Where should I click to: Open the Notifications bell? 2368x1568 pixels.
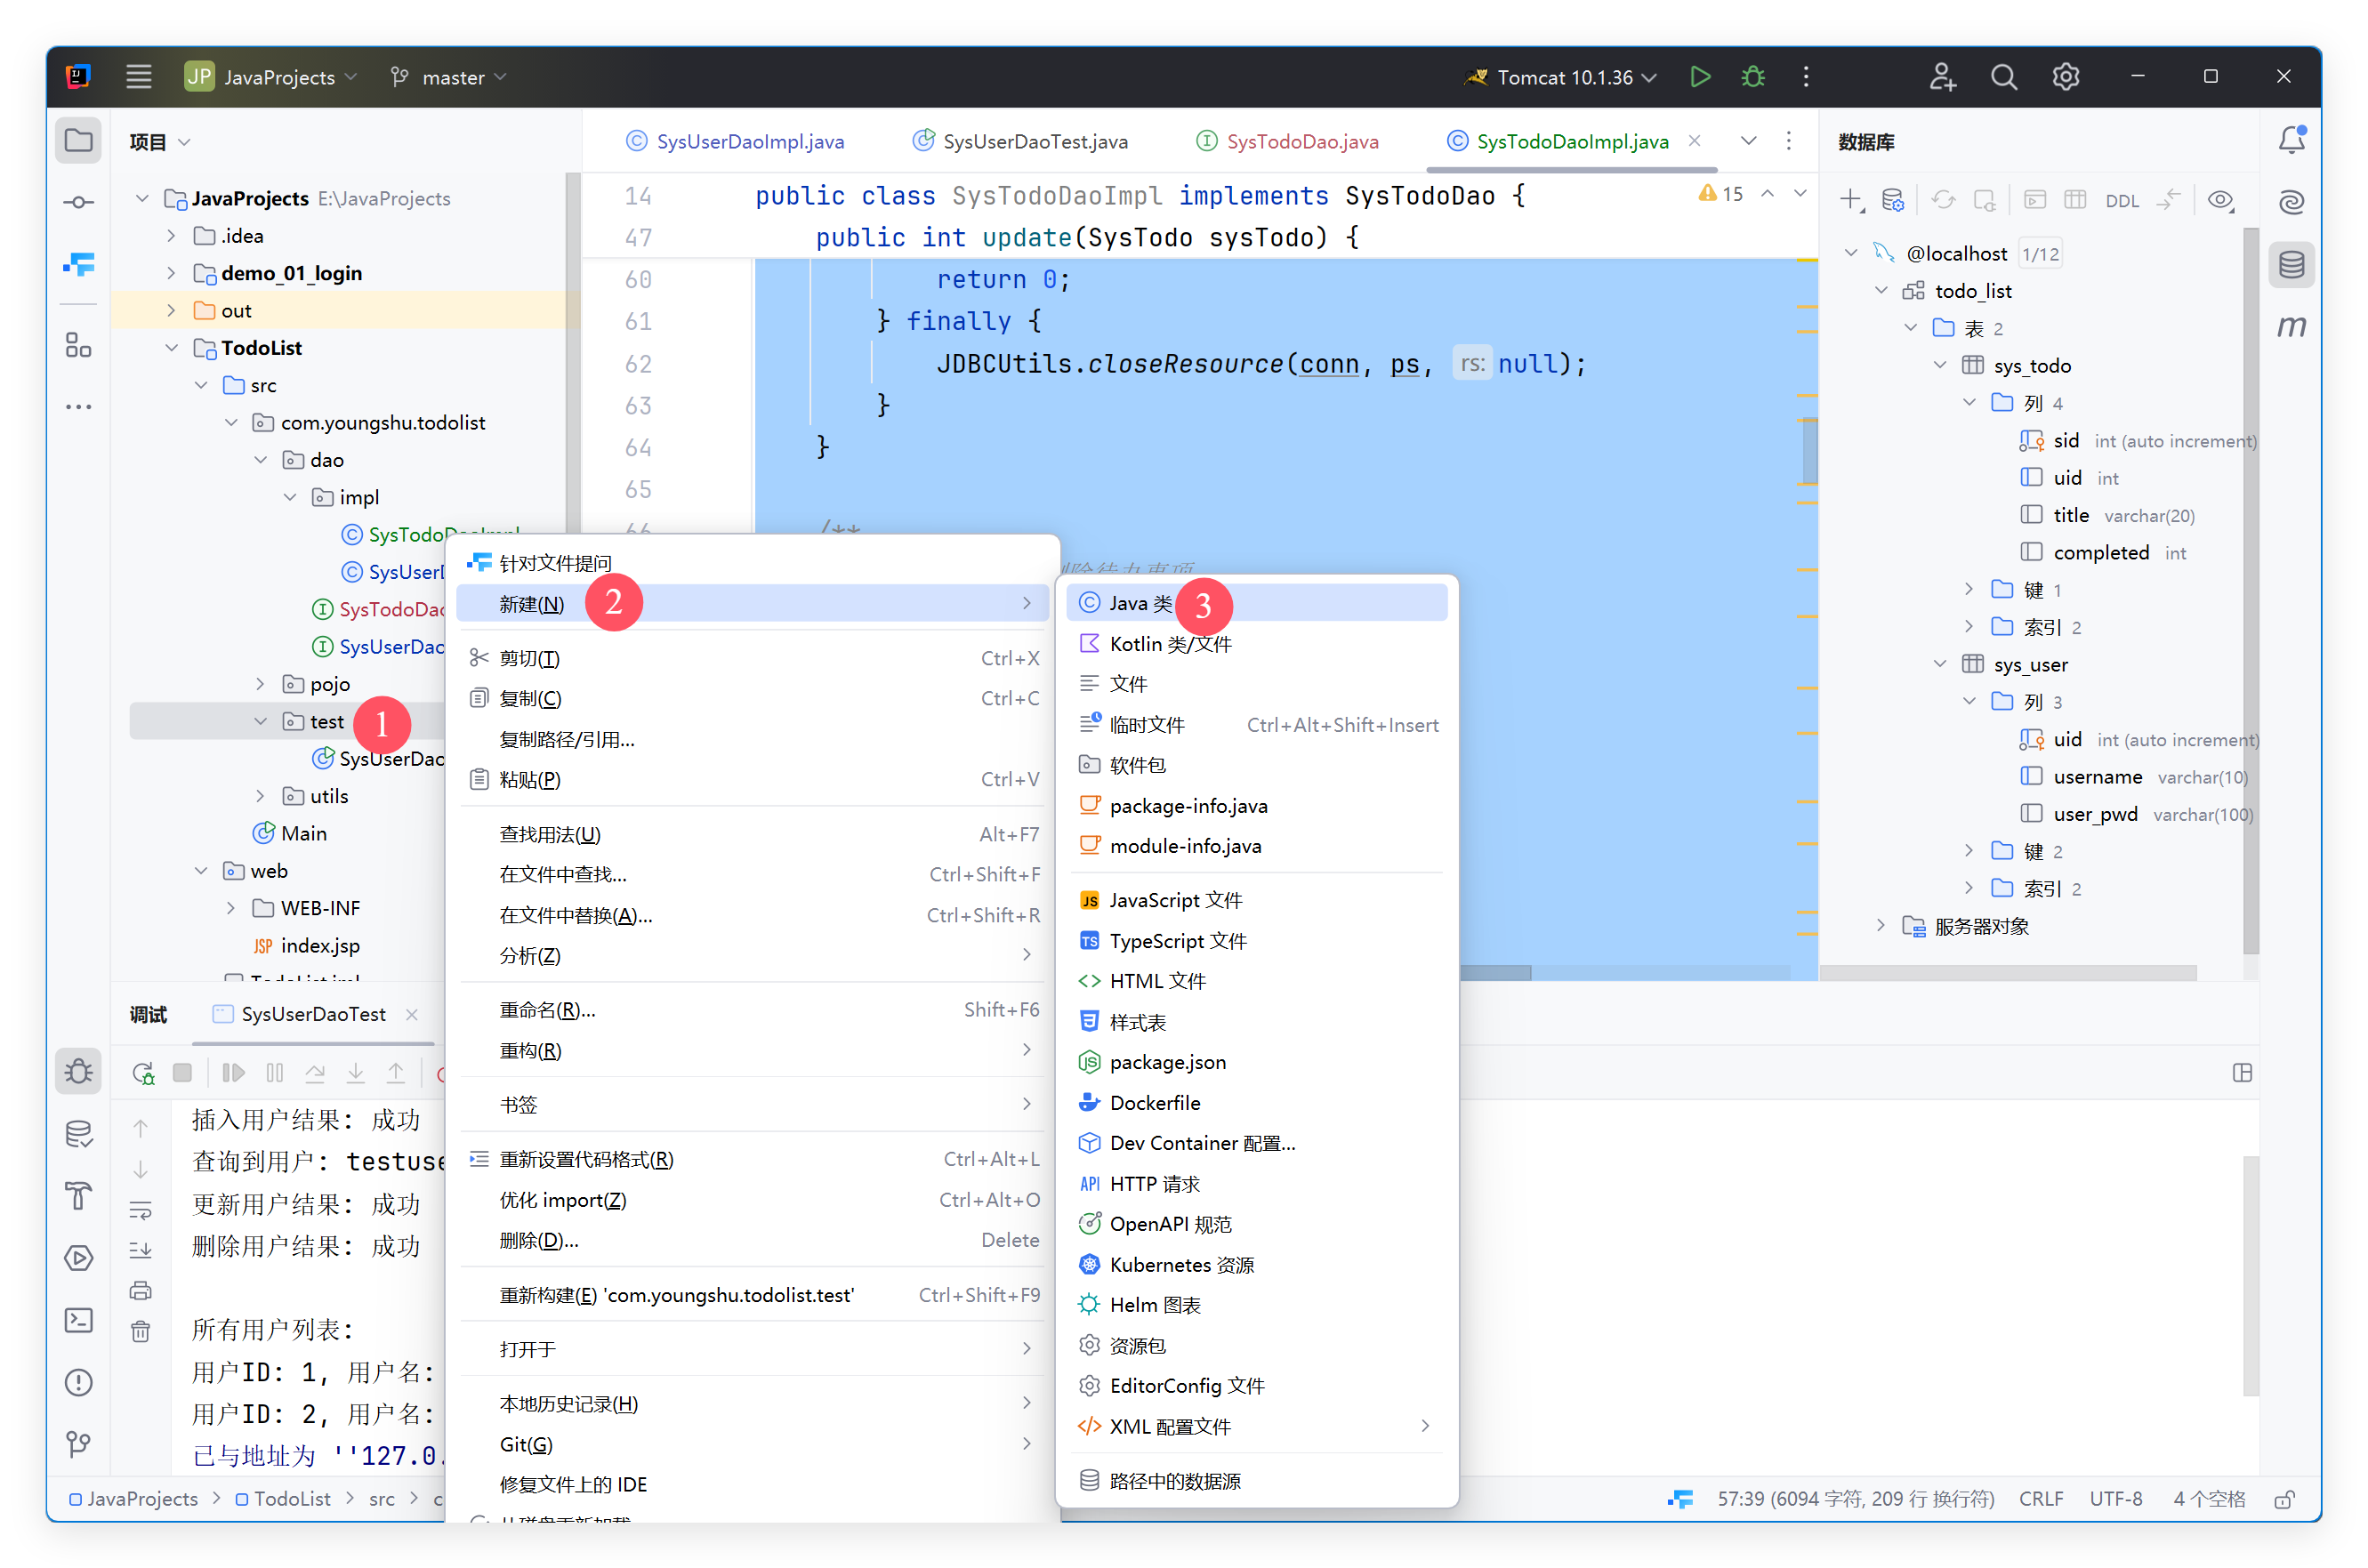tap(2291, 140)
